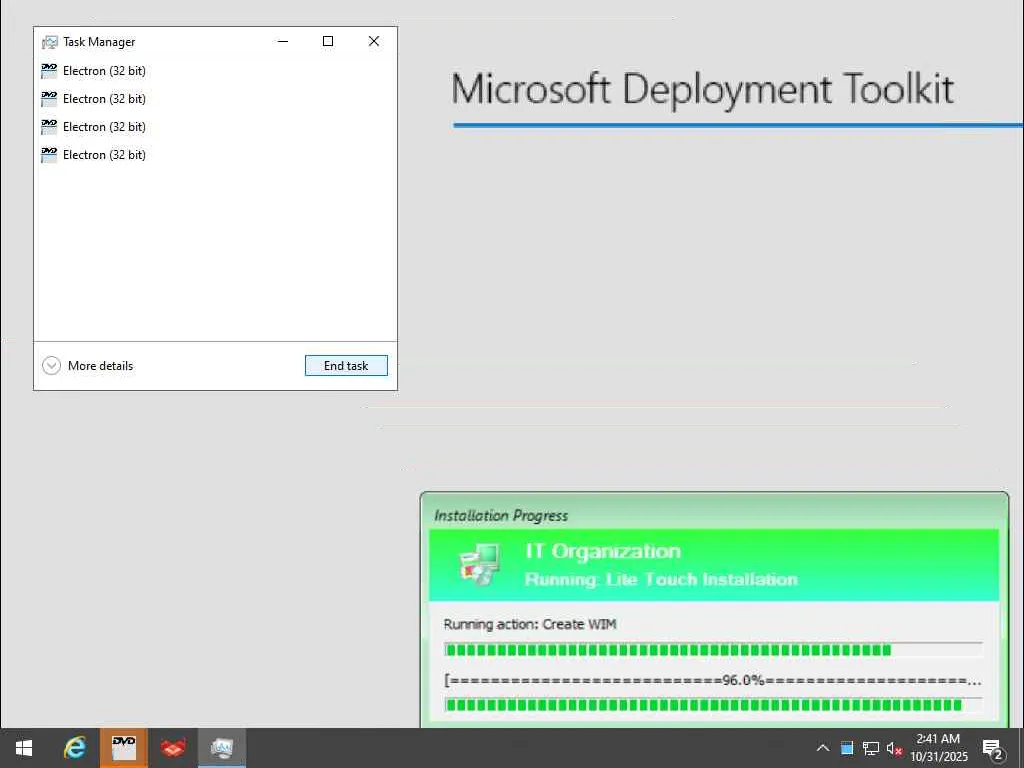Click the Installation Progress computer icon
Screen dimensions: 1024x768
(481, 564)
